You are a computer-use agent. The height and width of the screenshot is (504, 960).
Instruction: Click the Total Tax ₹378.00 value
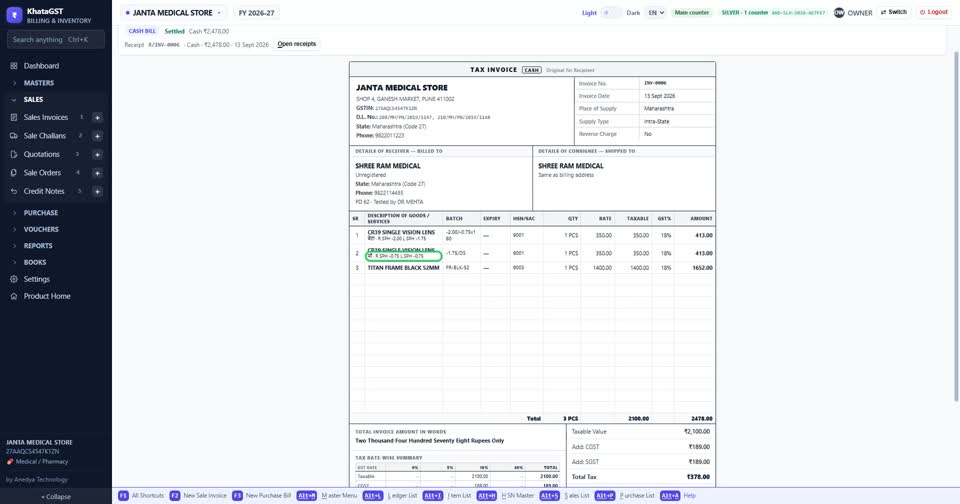pos(698,477)
